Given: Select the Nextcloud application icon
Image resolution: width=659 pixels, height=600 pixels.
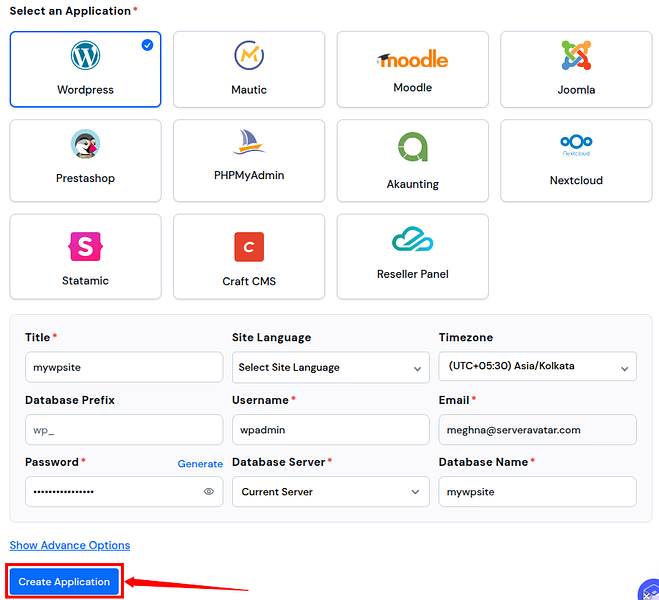Looking at the screenshot, I should tap(576, 146).
